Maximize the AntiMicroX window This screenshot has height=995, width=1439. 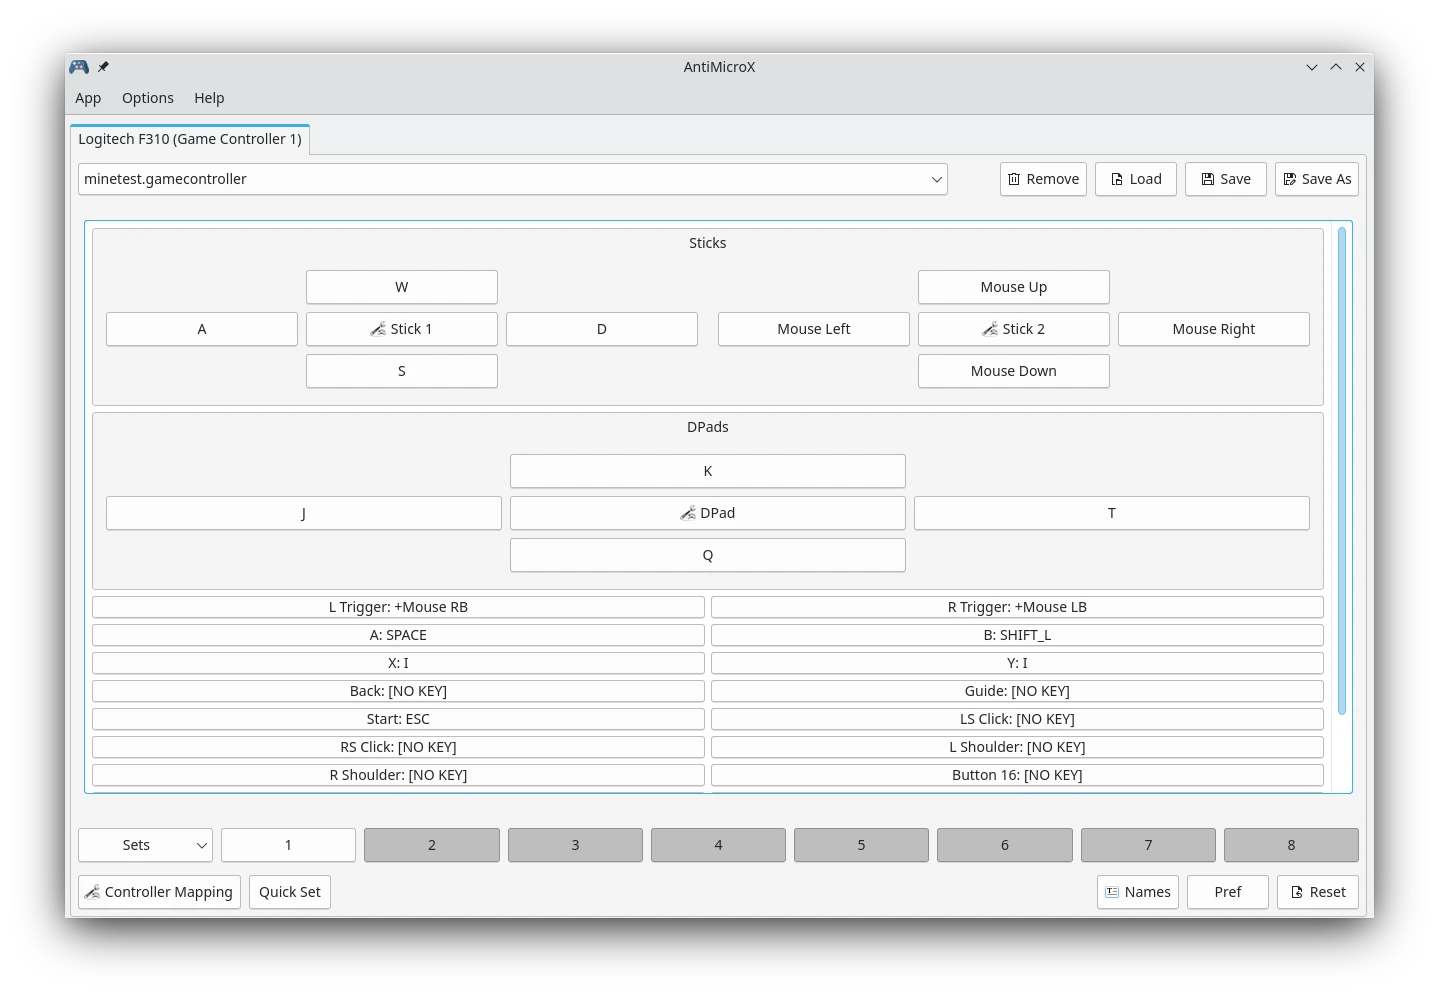[x=1336, y=67]
